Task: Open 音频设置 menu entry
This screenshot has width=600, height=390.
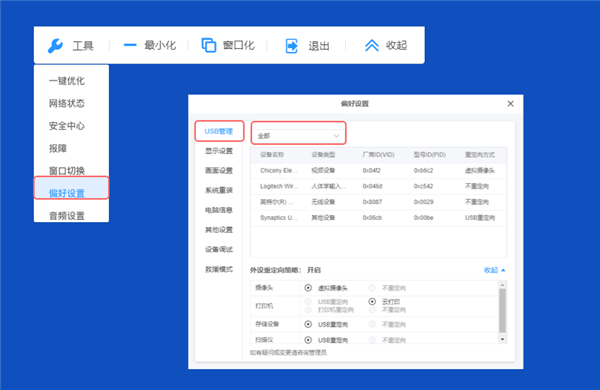Action: tap(67, 216)
